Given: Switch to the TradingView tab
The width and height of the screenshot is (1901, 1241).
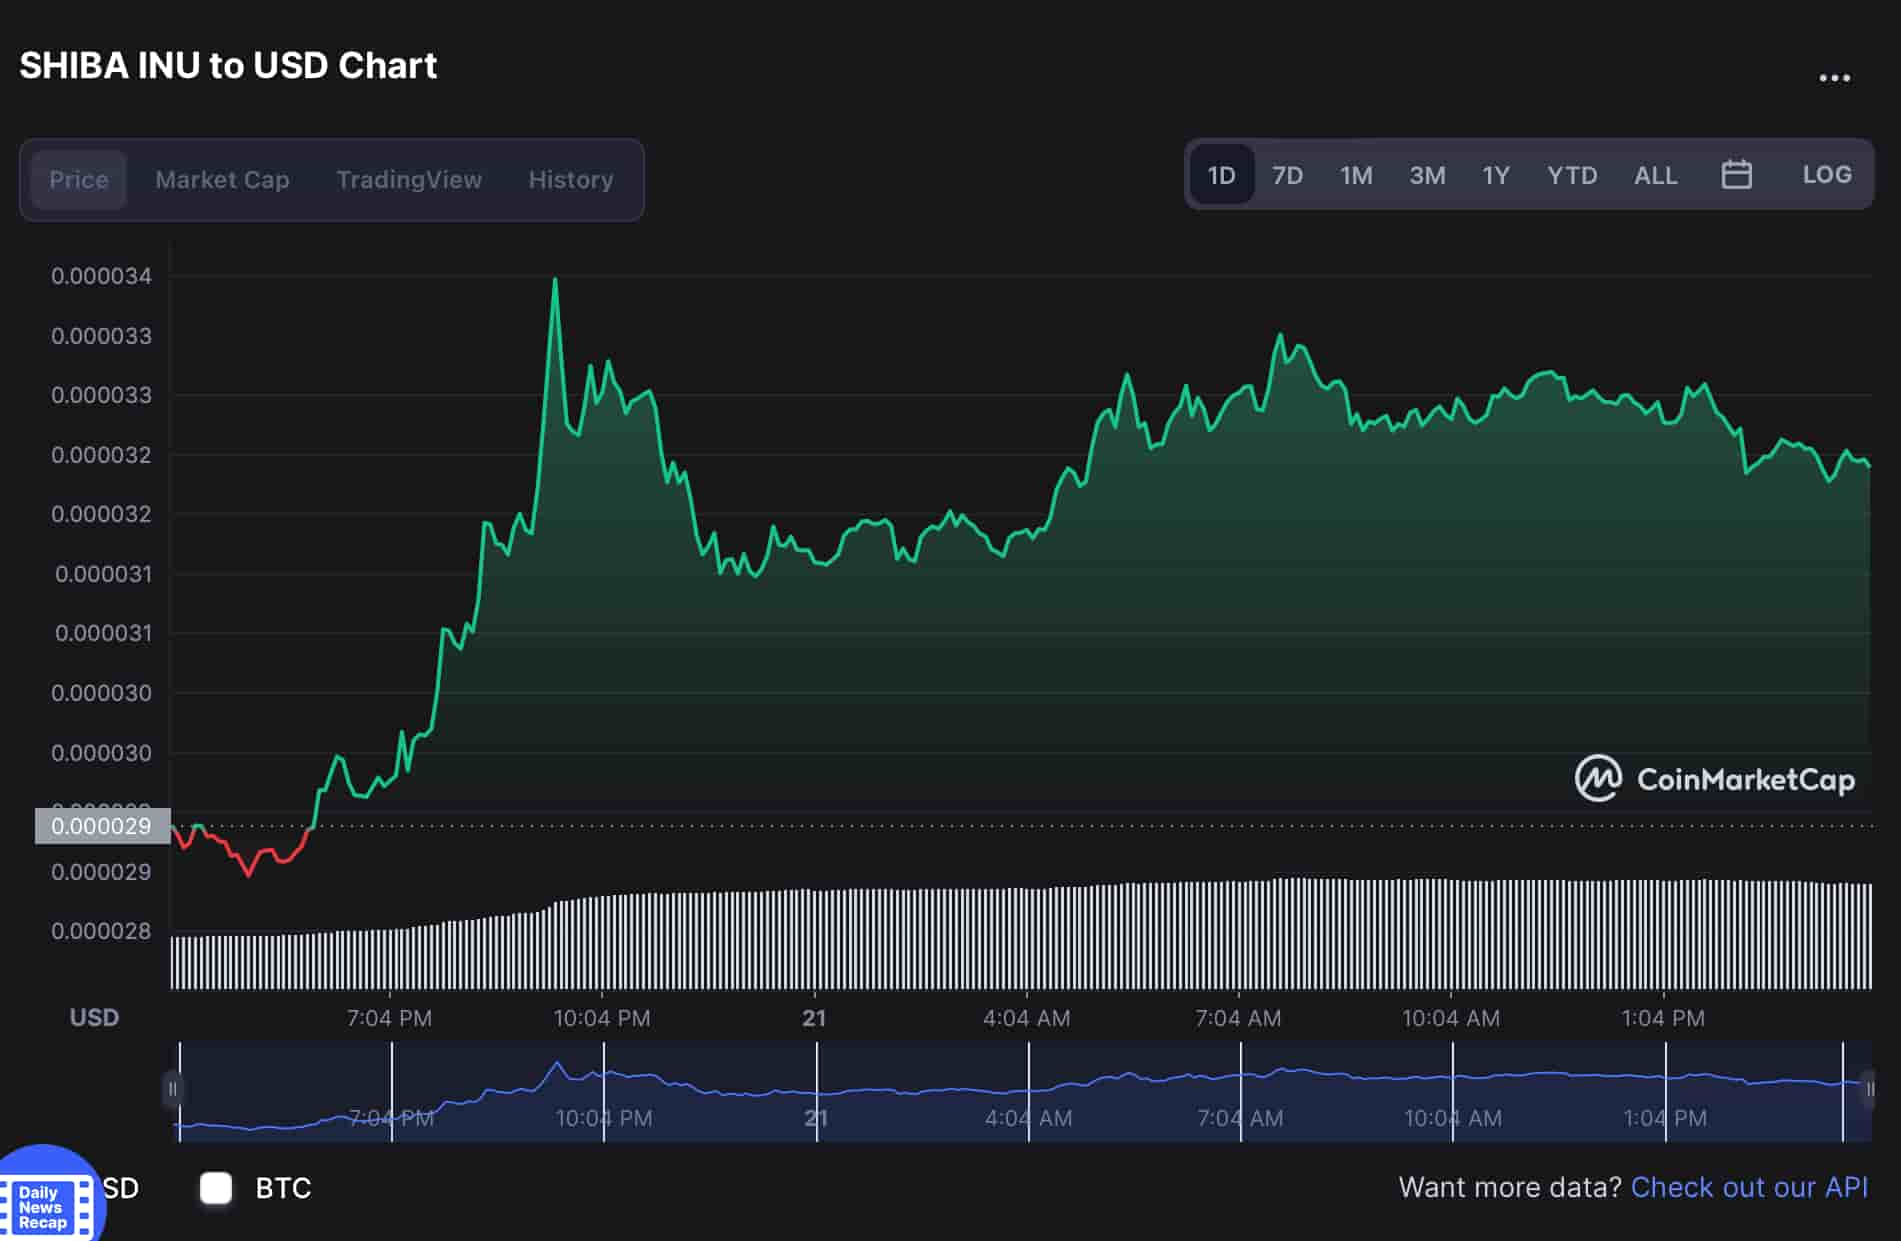Looking at the screenshot, I should click(x=409, y=180).
